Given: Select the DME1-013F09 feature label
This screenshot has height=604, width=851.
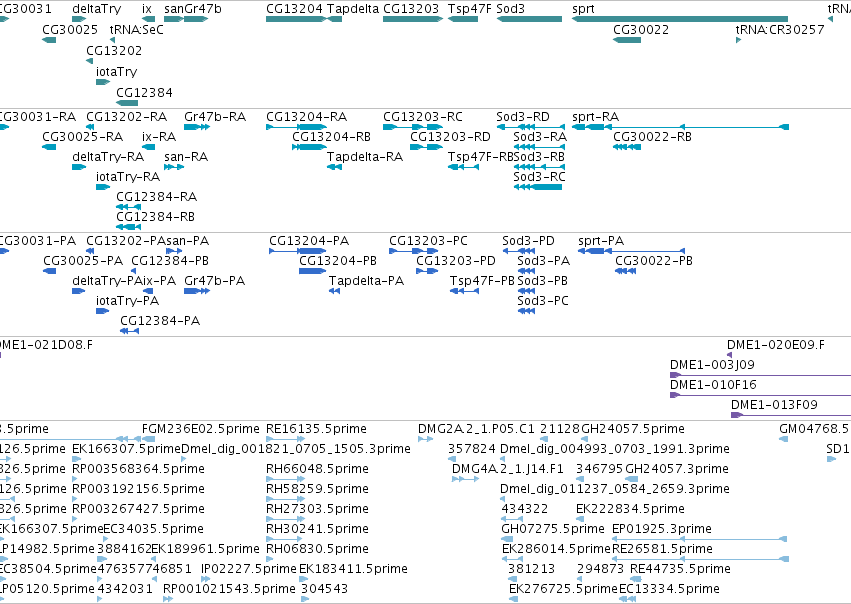Looking at the screenshot, I should pos(774,405).
